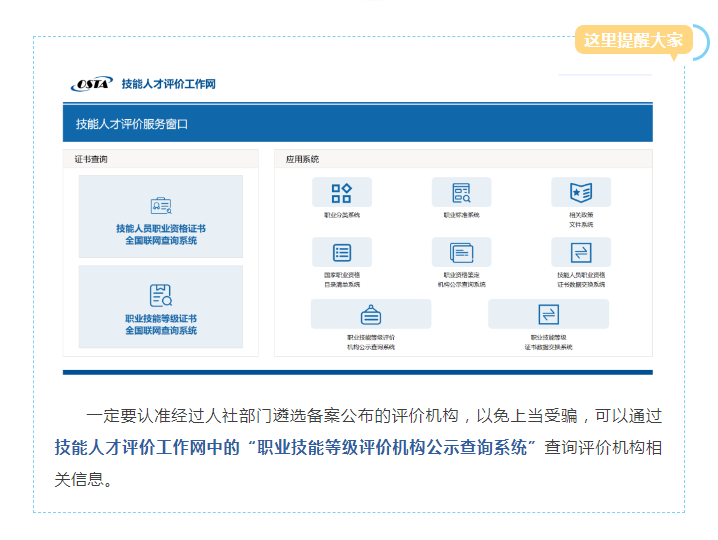Click the 技能人员职业资格证书 ID card icon
The width and height of the screenshot is (718, 540).
(161, 206)
